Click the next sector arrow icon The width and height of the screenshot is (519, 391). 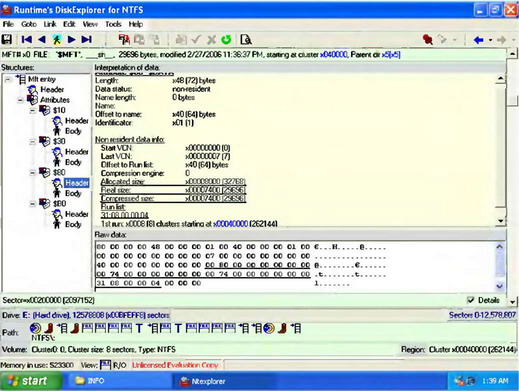click(71, 40)
